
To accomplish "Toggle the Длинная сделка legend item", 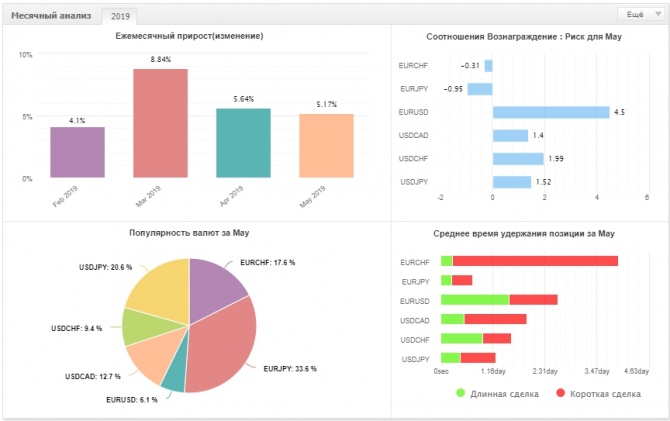I will tap(497, 394).
